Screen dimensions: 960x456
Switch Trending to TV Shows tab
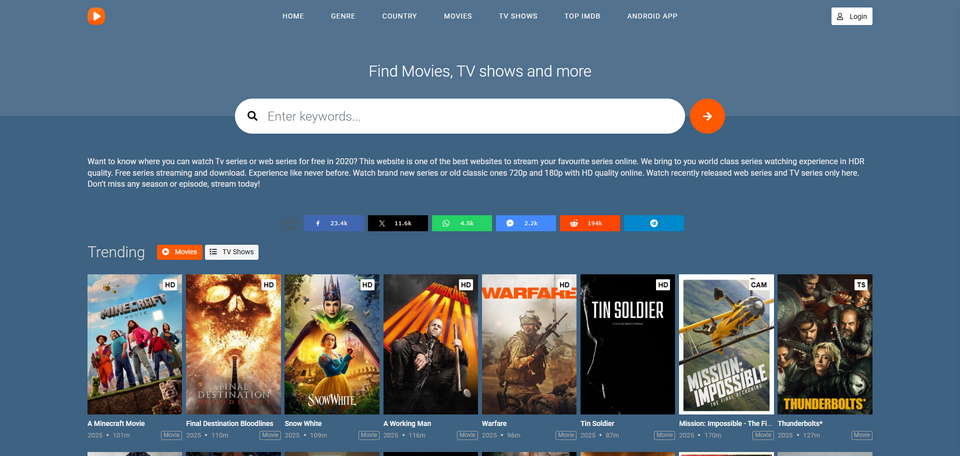(x=231, y=252)
